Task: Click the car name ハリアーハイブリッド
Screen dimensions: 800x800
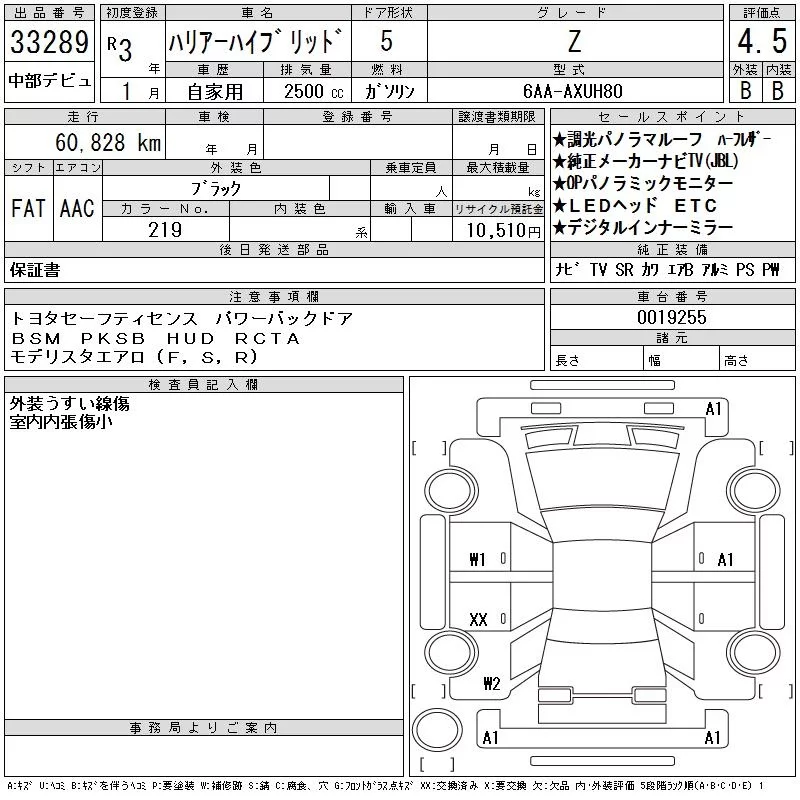Action: click(x=256, y=41)
